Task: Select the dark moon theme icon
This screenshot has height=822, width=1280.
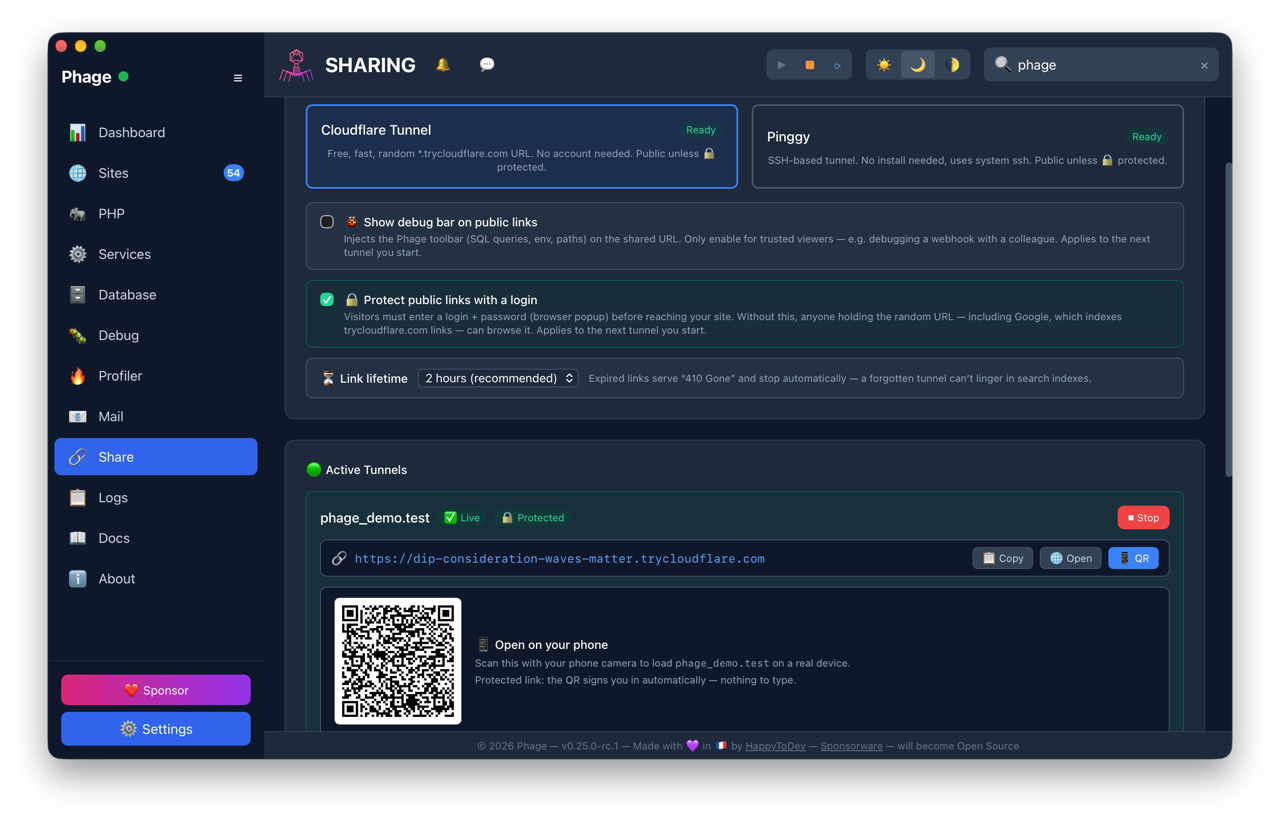Action: click(918, 65)
